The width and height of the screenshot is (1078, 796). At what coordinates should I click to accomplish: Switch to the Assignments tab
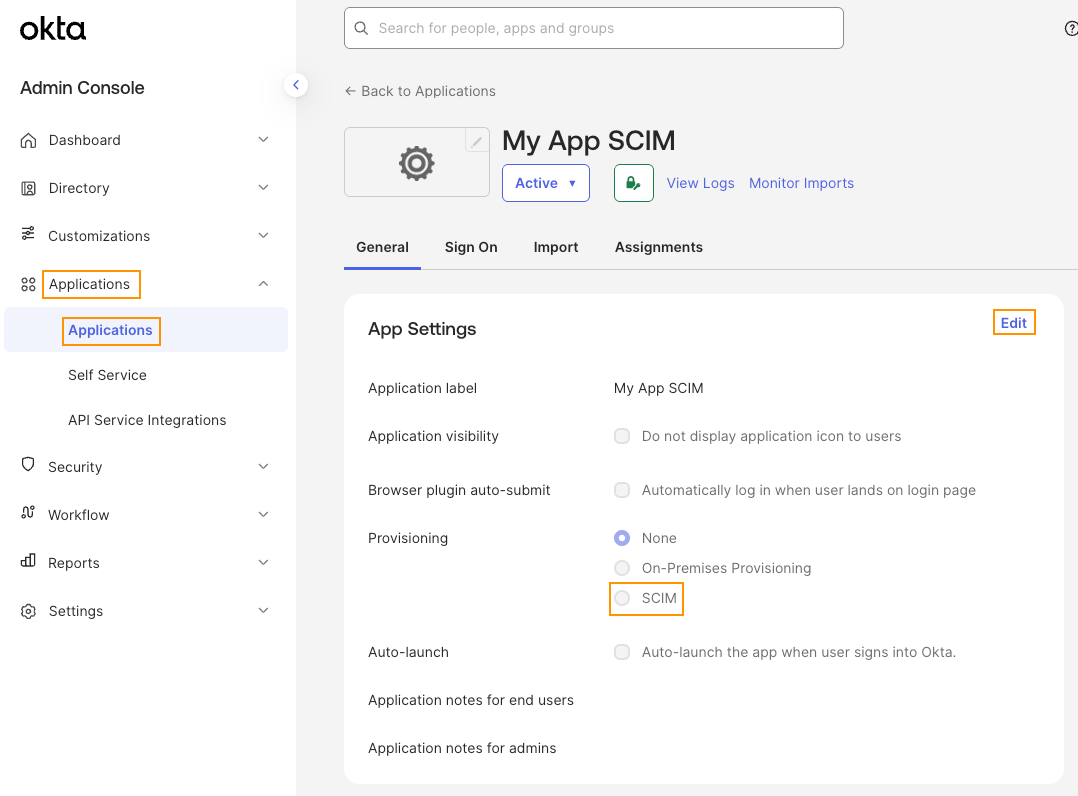(659, 247)
